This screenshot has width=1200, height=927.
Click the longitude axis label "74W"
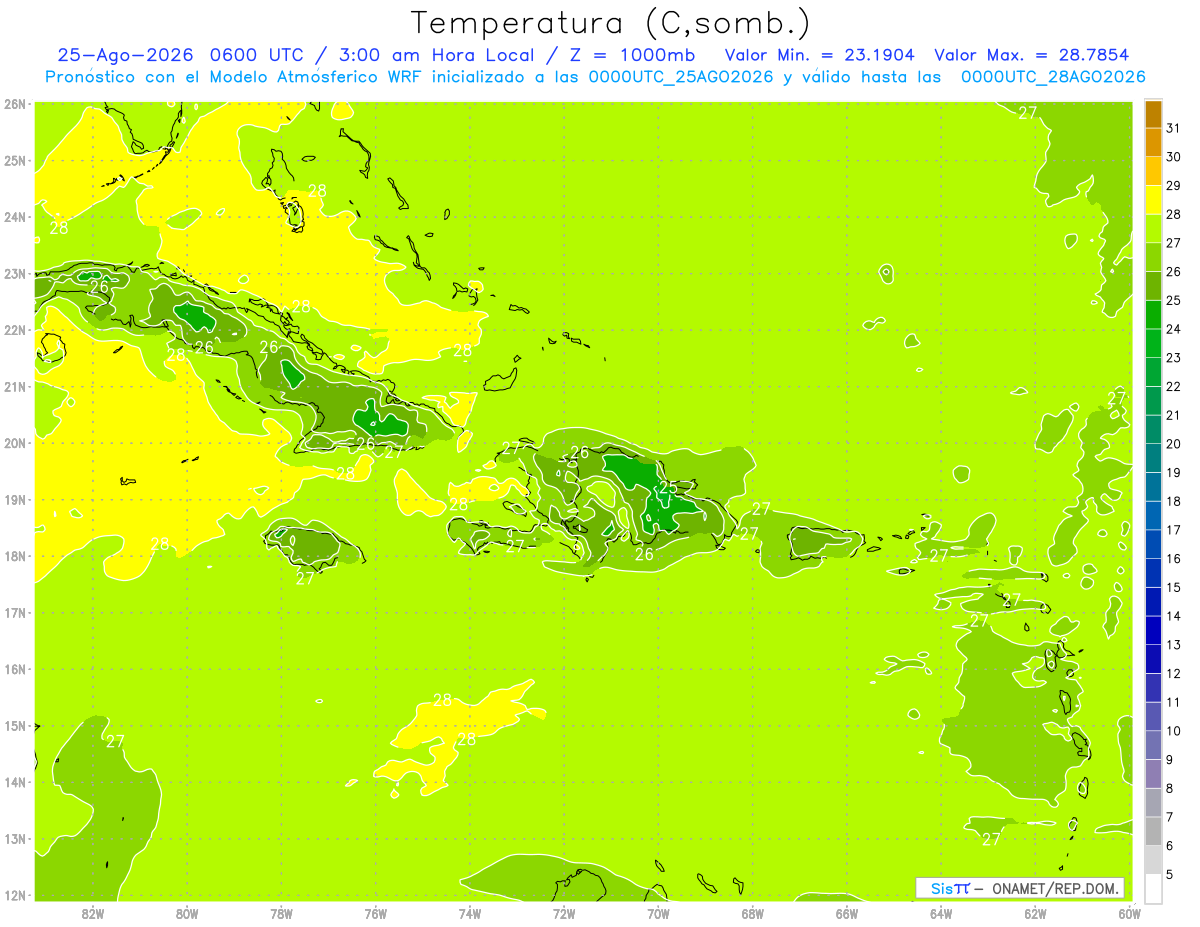pyautogui.click(x=470, y=913)
